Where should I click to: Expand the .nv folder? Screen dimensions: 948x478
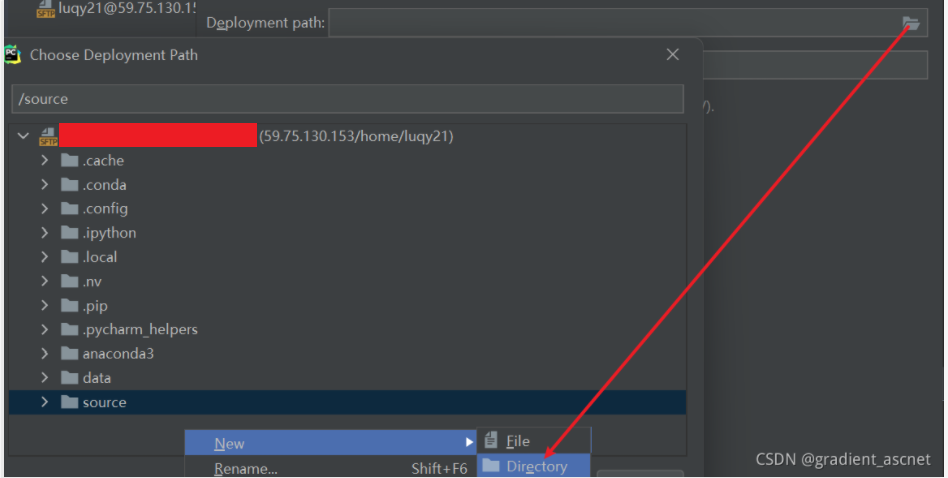44,281
